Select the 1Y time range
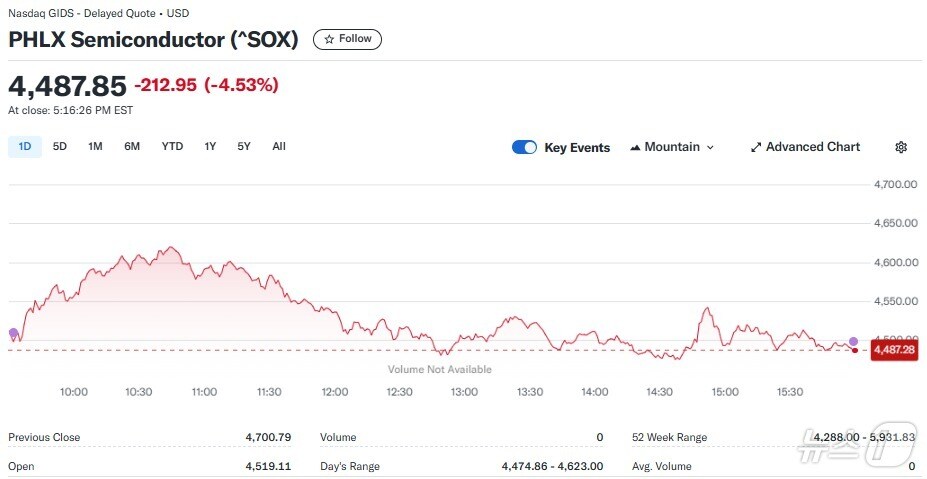927x479 pixels. pos(210,146)
